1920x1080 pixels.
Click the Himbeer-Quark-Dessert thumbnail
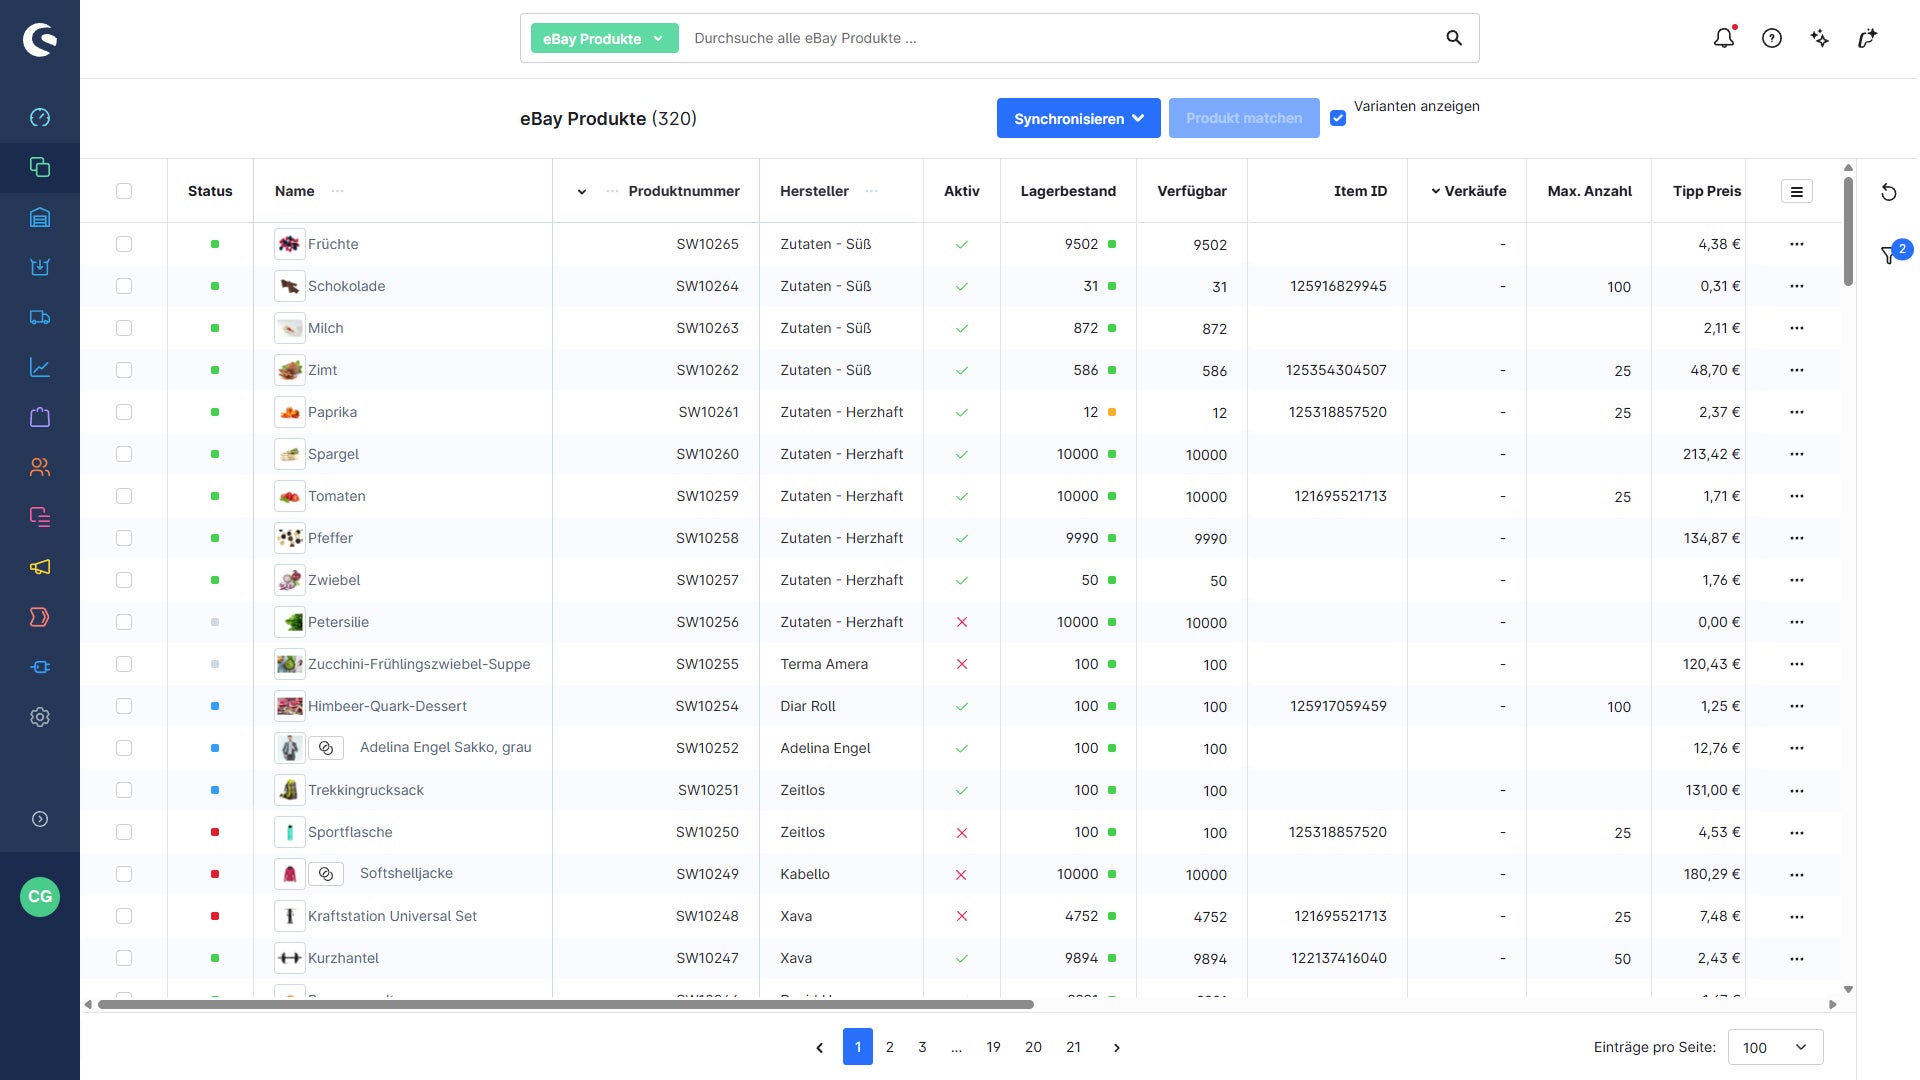[290, 706]
